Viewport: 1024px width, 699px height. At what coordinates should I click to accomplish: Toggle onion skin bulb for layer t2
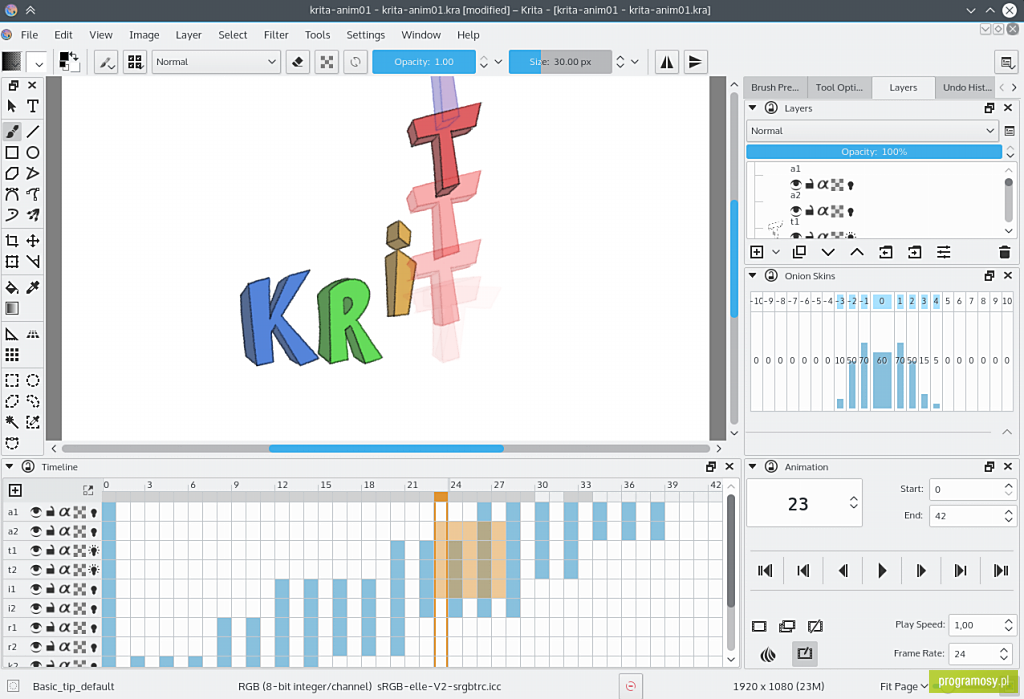coord(94,570)
